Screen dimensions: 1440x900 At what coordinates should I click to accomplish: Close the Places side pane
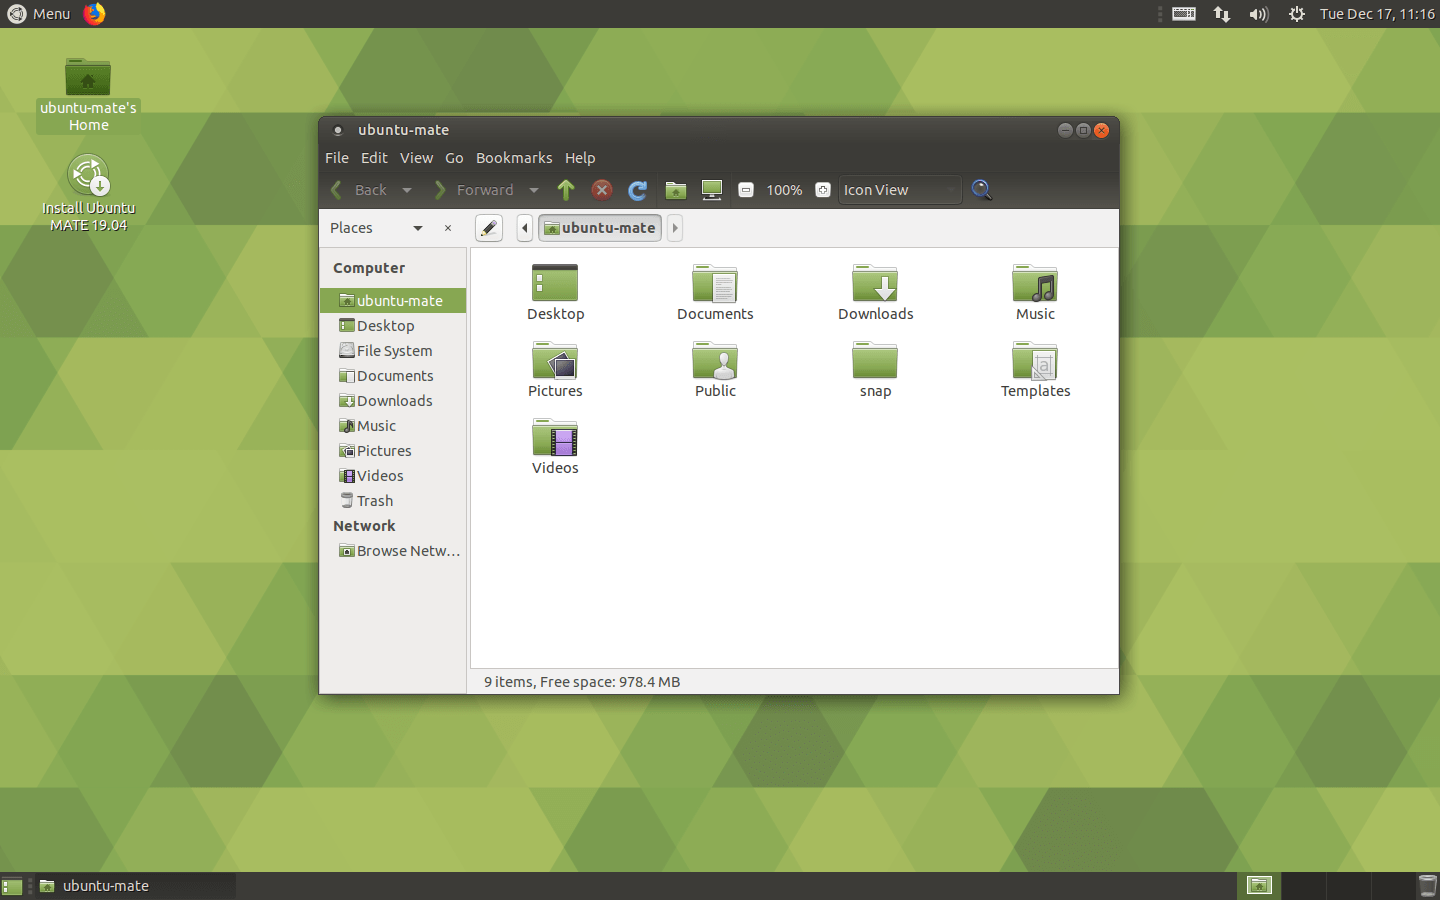[448, 228]
